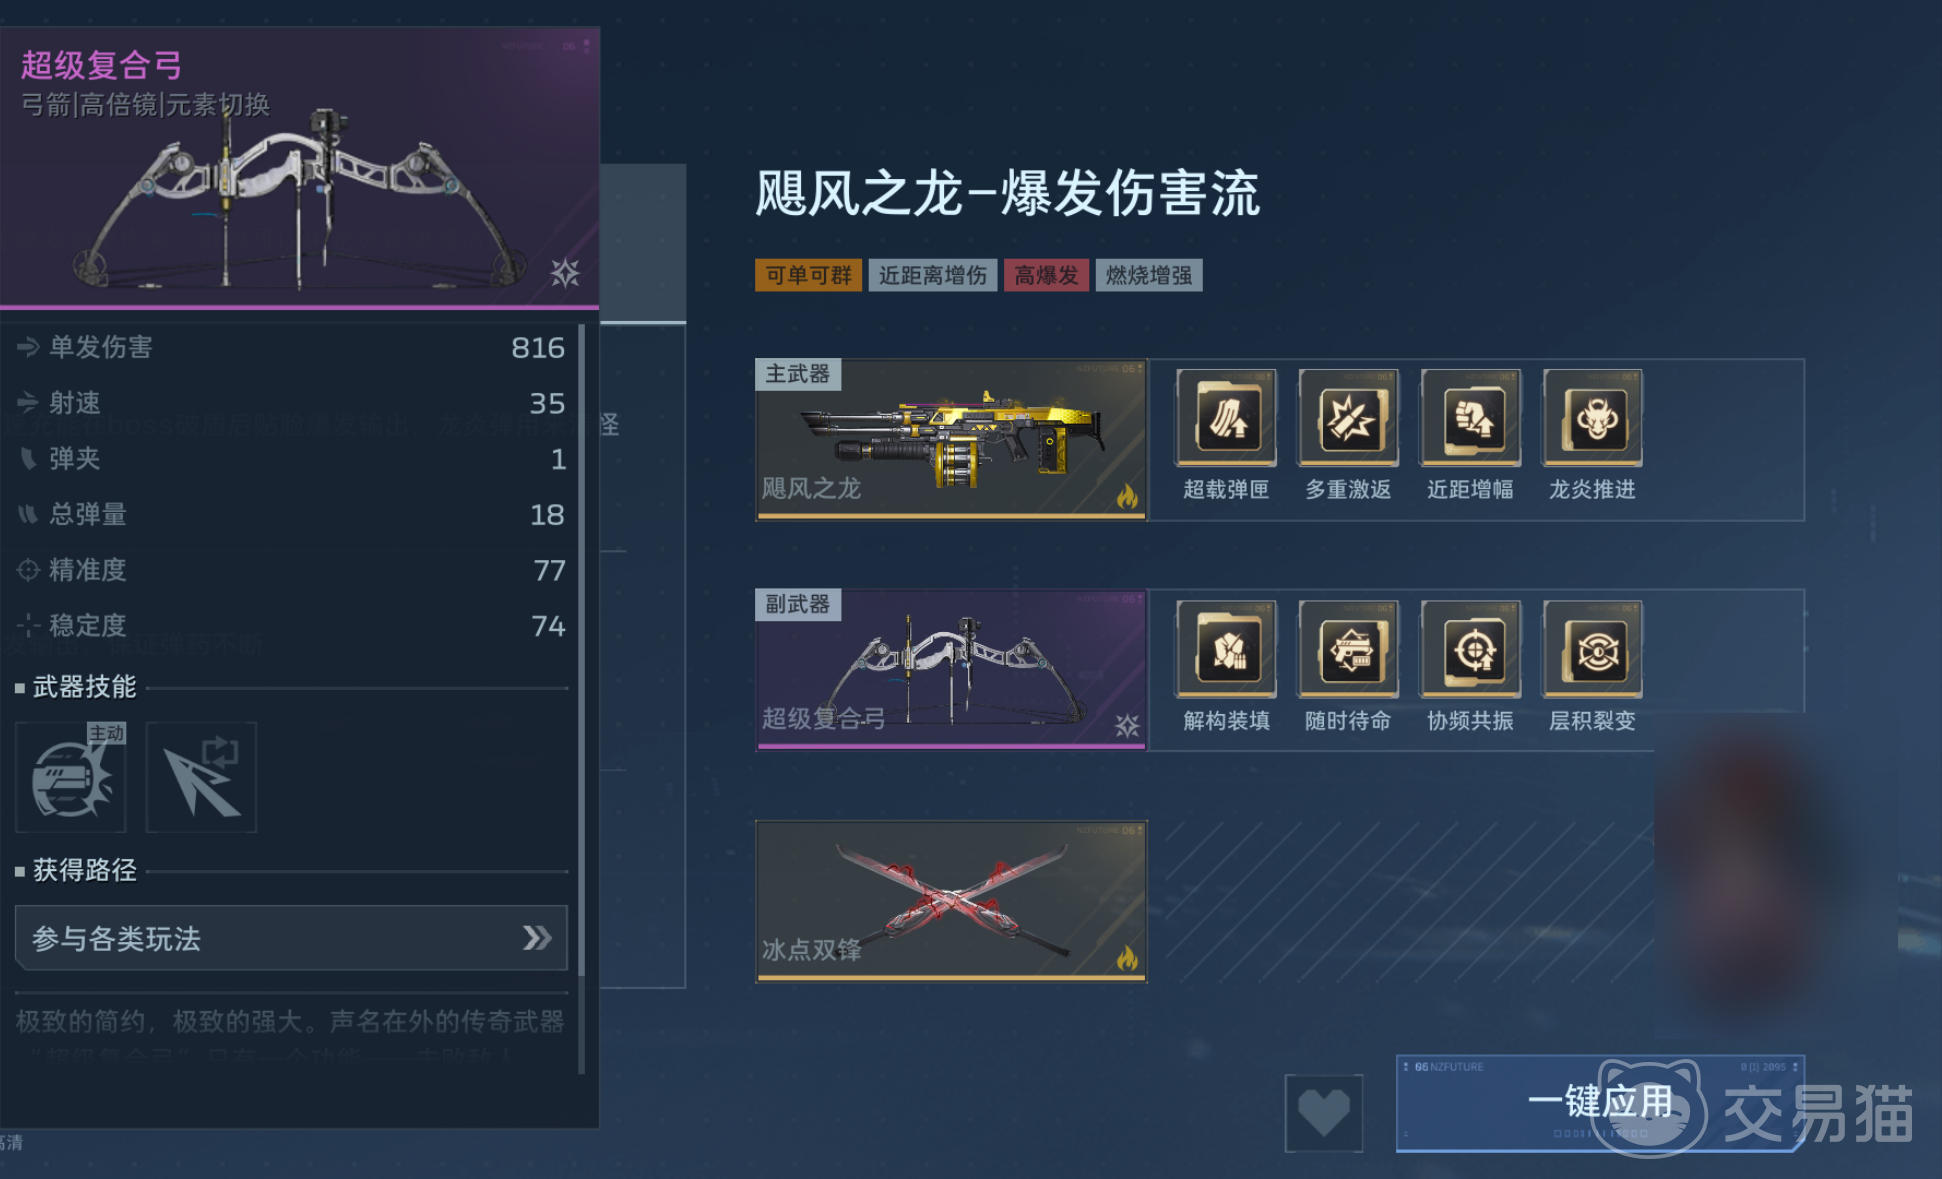1942x1179 pixels.
Task: Click the 近距增幅 module icon
Action: [x=1470, y=417]
